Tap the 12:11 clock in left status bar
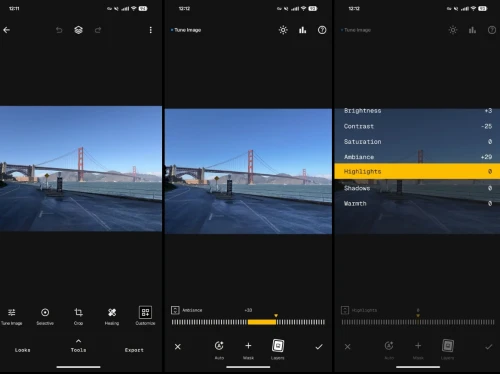 click(14, 9)
